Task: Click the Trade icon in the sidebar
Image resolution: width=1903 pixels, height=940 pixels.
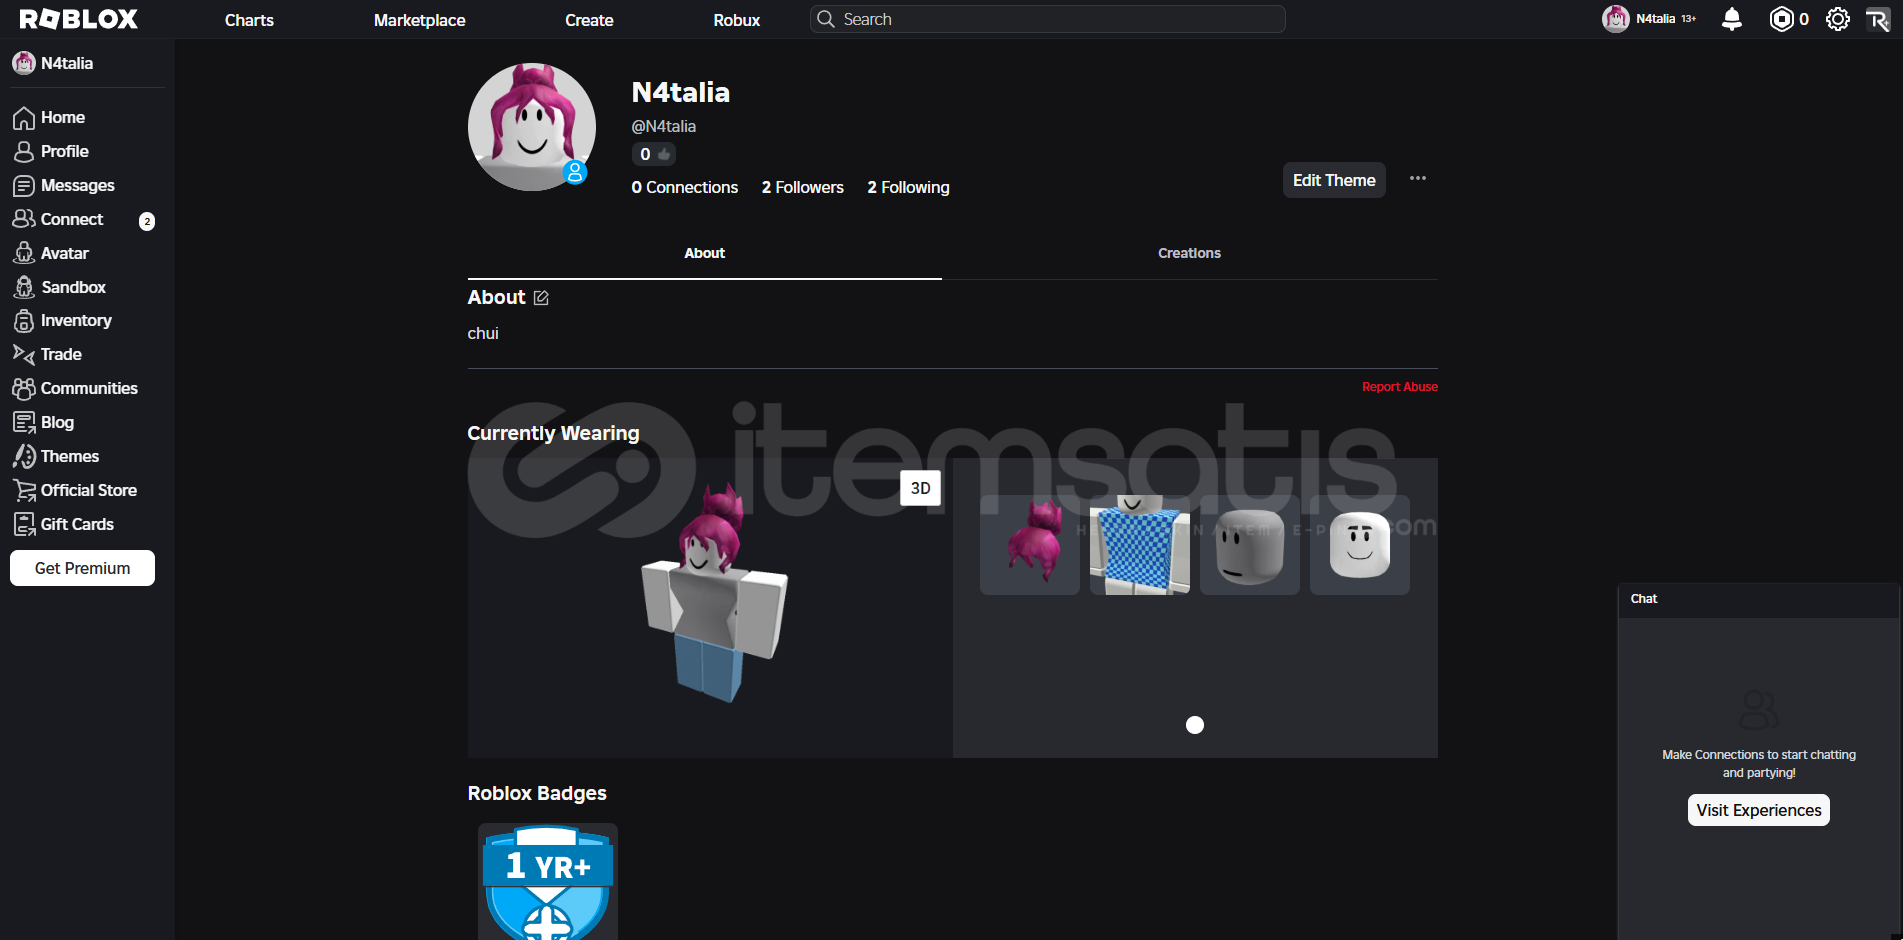Action: click(24, 354)
